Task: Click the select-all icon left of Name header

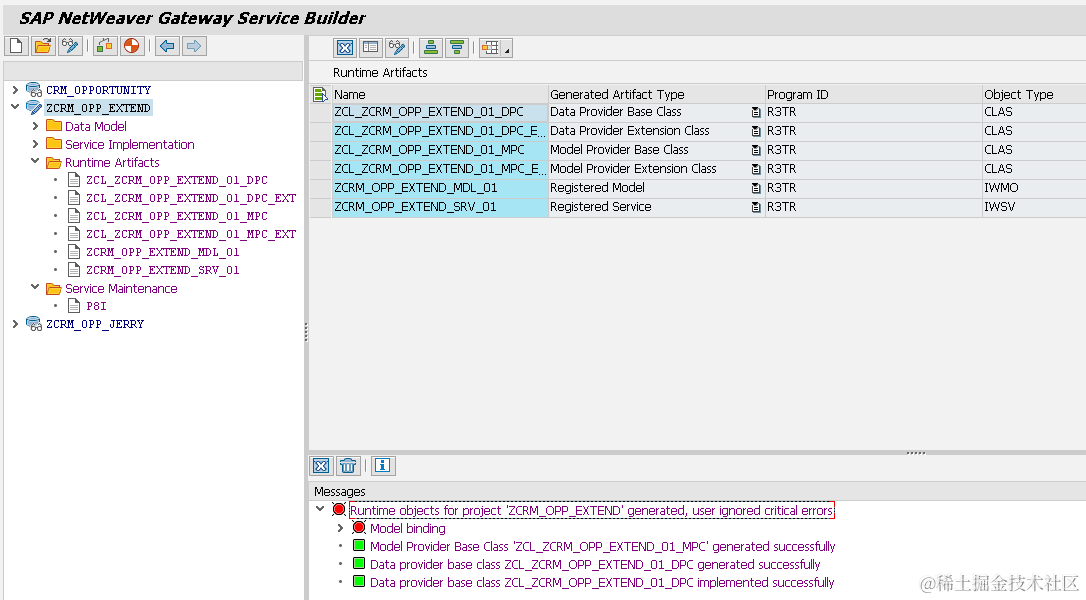Action: (x=320, y=94)
